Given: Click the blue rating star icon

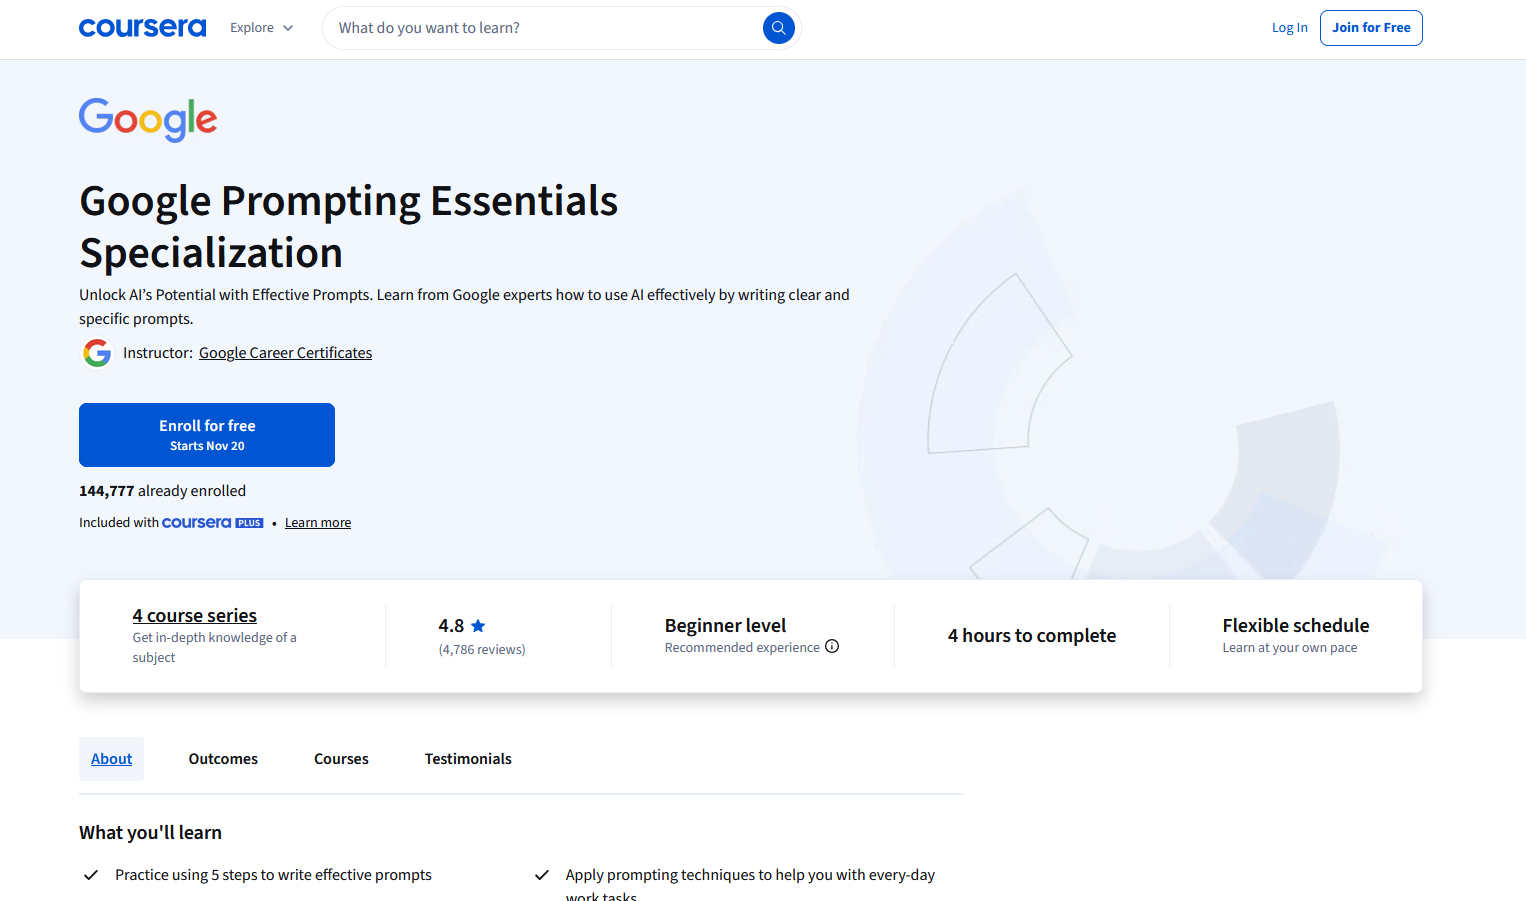Looking at the screenshot, I should pyautogui.click(x=478, y=626).
